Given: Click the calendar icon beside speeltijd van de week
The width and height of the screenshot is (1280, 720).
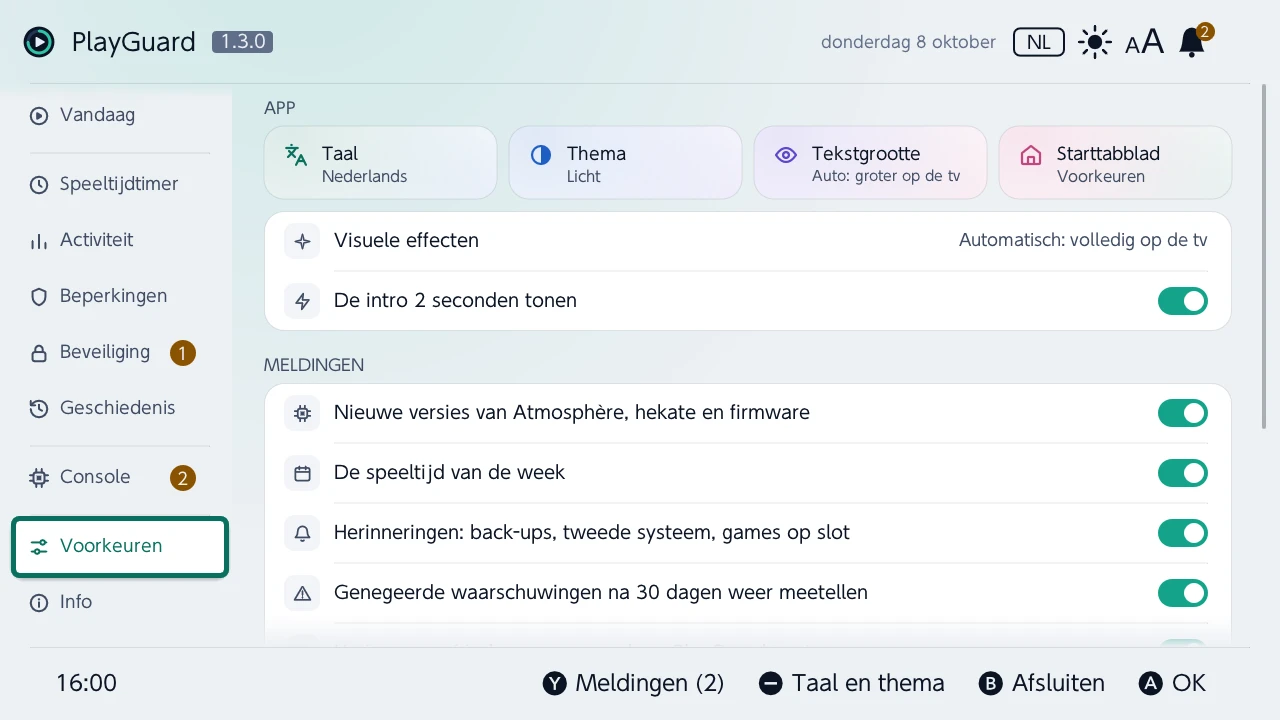Looking at the screenshot, I should coord(302,473).
